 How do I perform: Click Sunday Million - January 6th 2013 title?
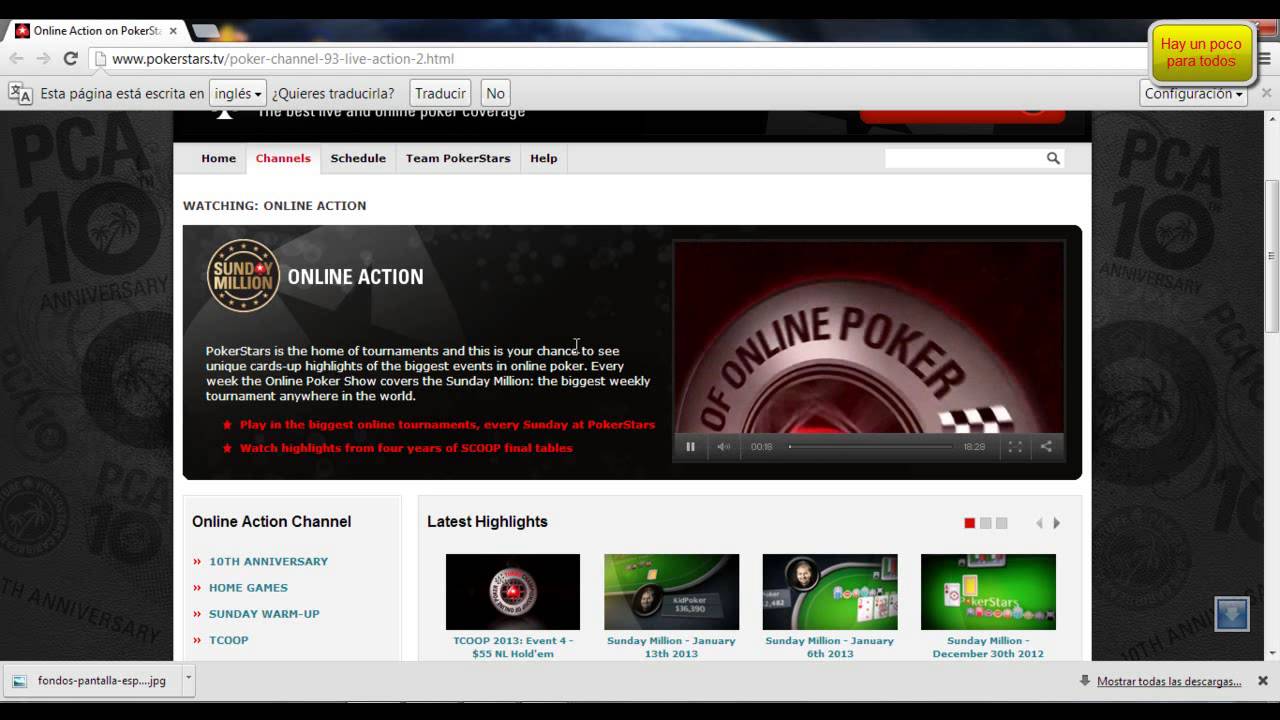click(x=830, y=647)
